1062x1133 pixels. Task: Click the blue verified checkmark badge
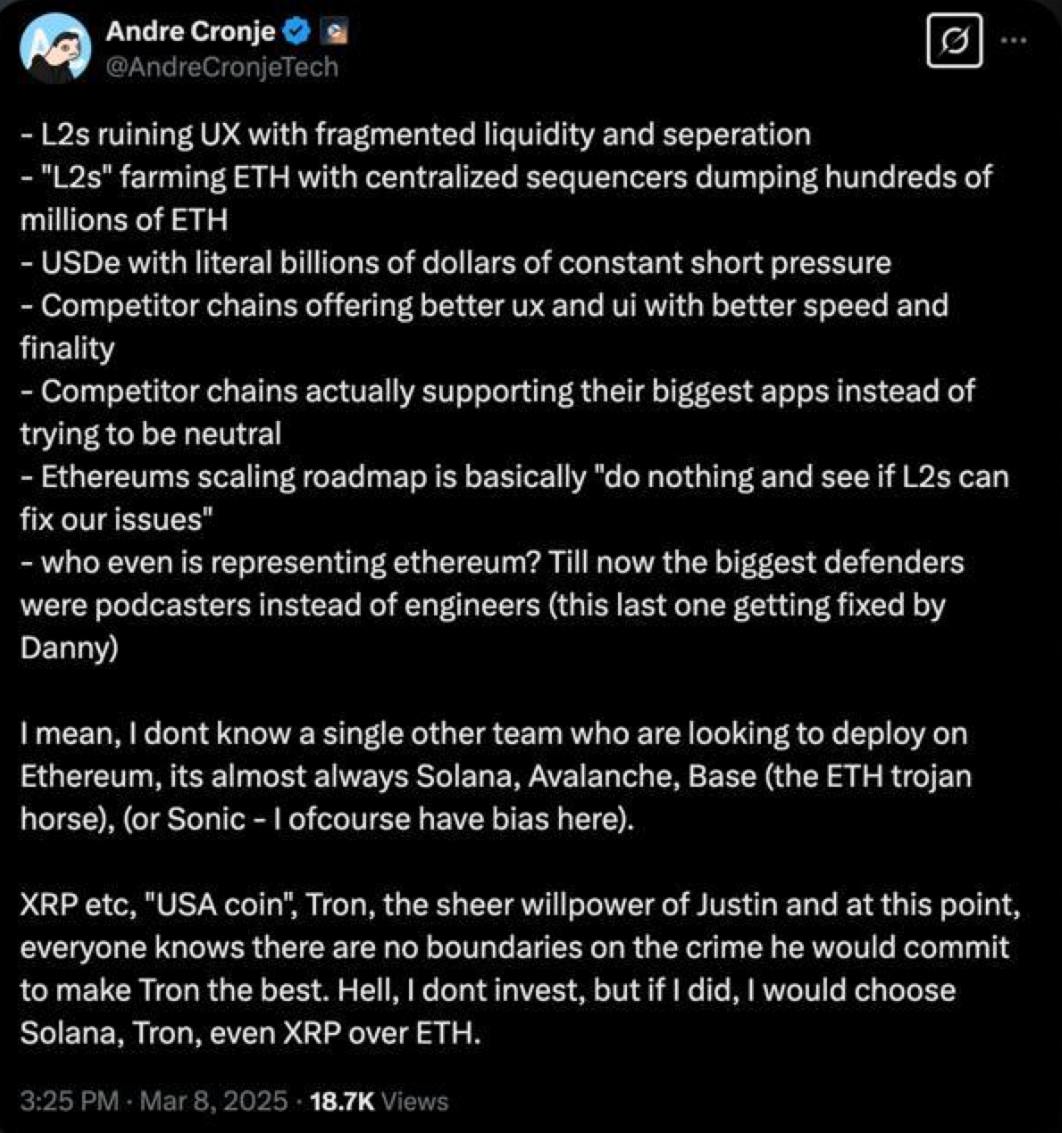298,30
